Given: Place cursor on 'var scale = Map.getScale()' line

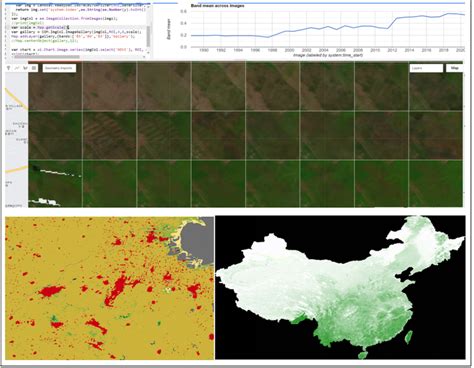Looking at the screenshot, I should 40,27.
